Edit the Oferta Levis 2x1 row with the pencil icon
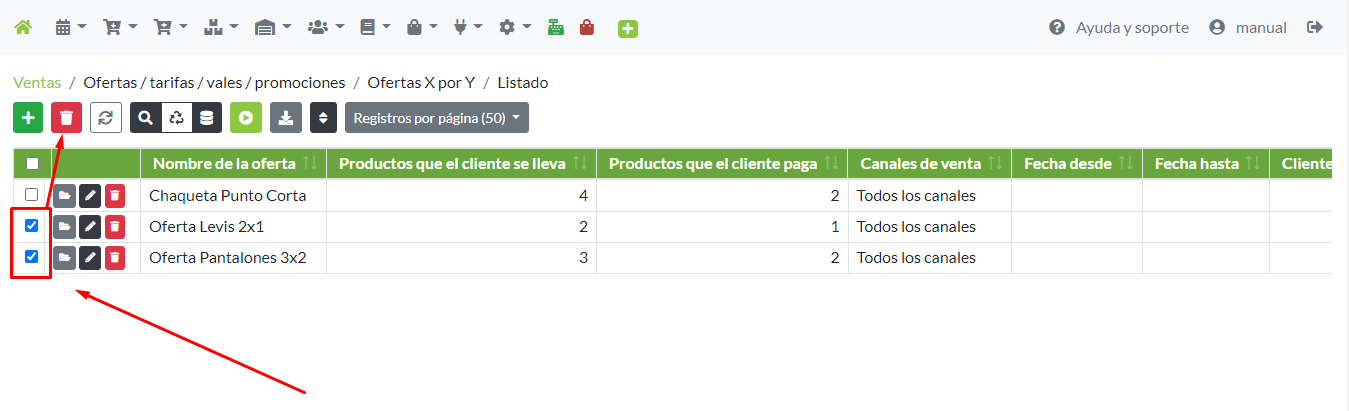 click(90, 227)
